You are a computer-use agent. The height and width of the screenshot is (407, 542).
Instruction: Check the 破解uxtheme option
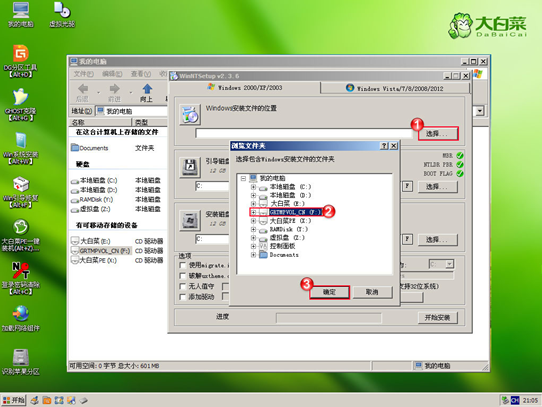[183, 276]
